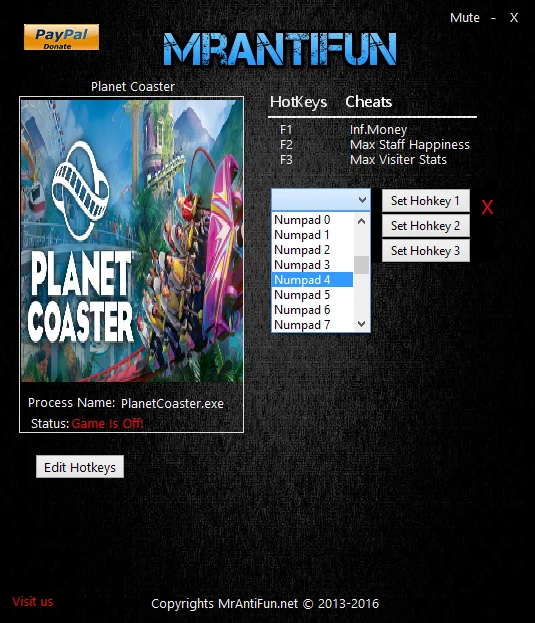Click the list scrollbar down arrow
The width and height of the screenshot is (535, 623).
pyautogui.click(x=361, y=324)
